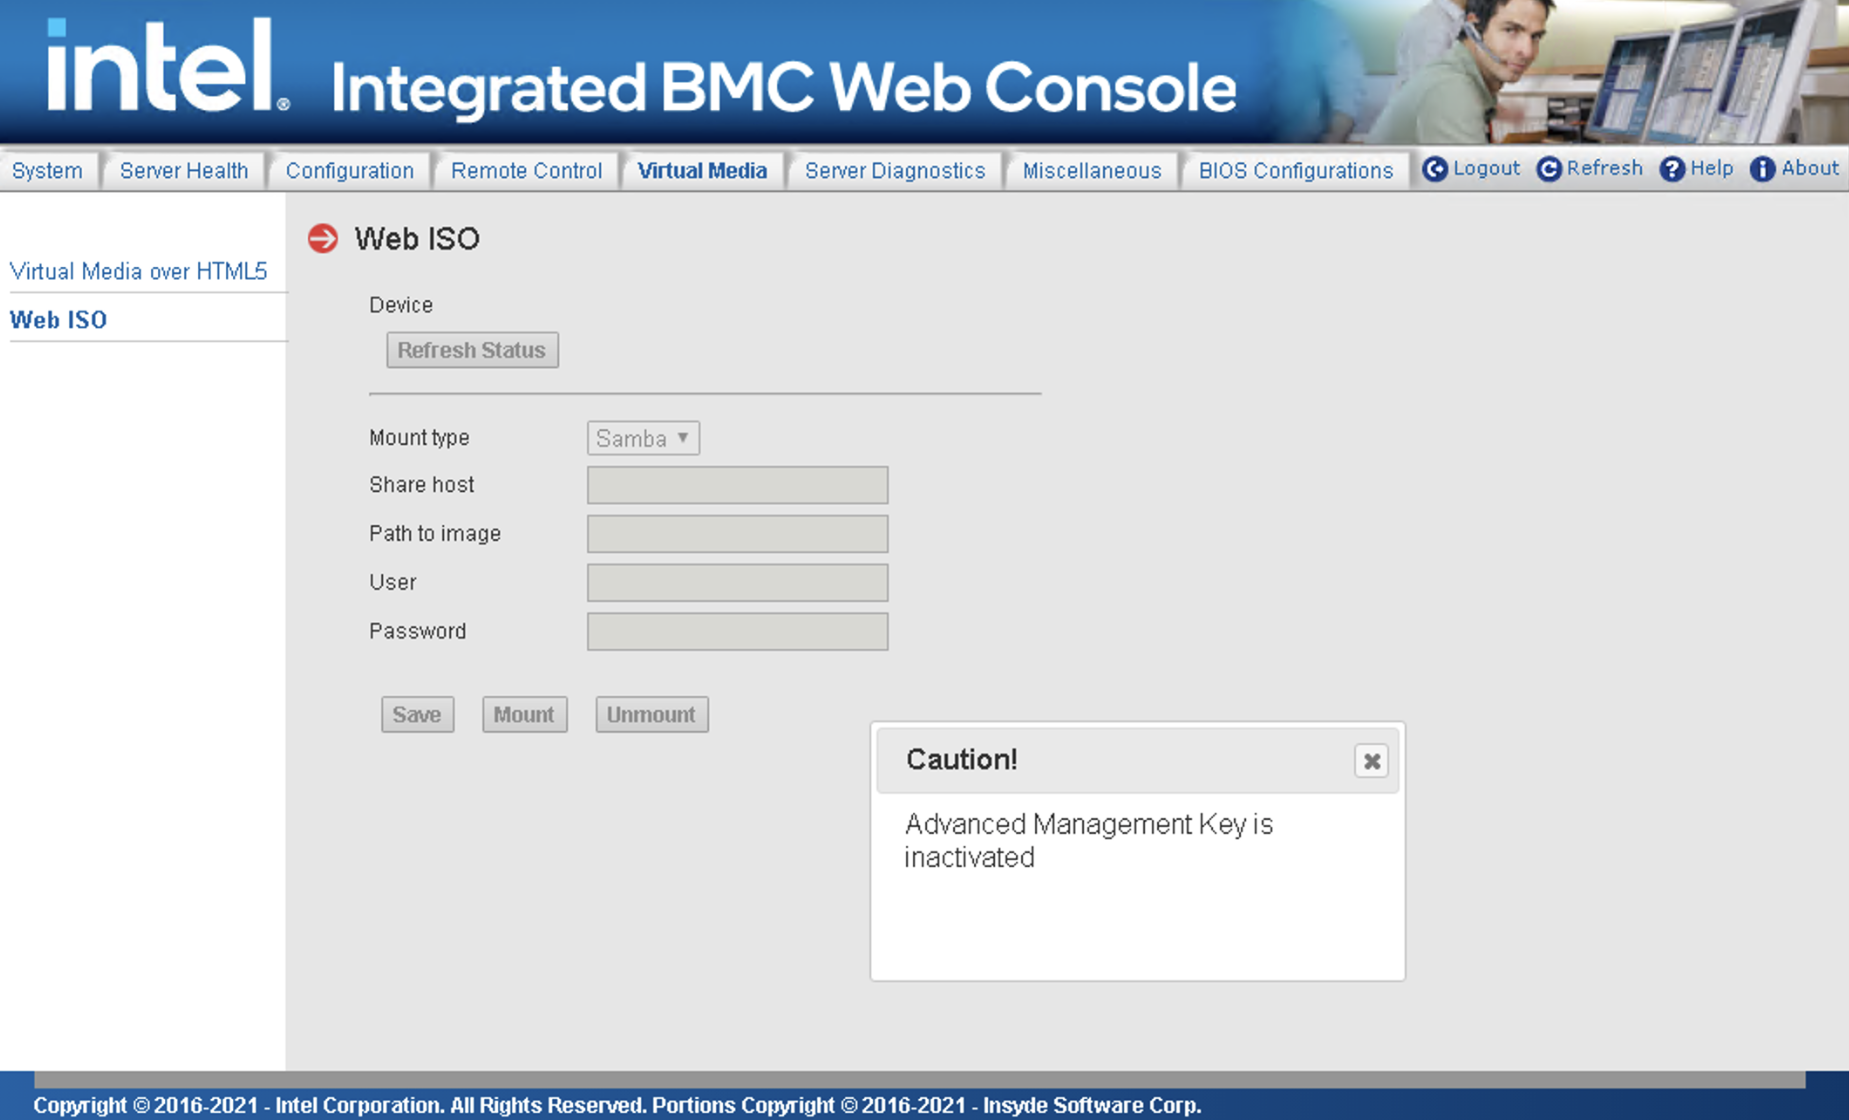
Task: Open the Server Diagnostics tab
Action: point(895,171)
